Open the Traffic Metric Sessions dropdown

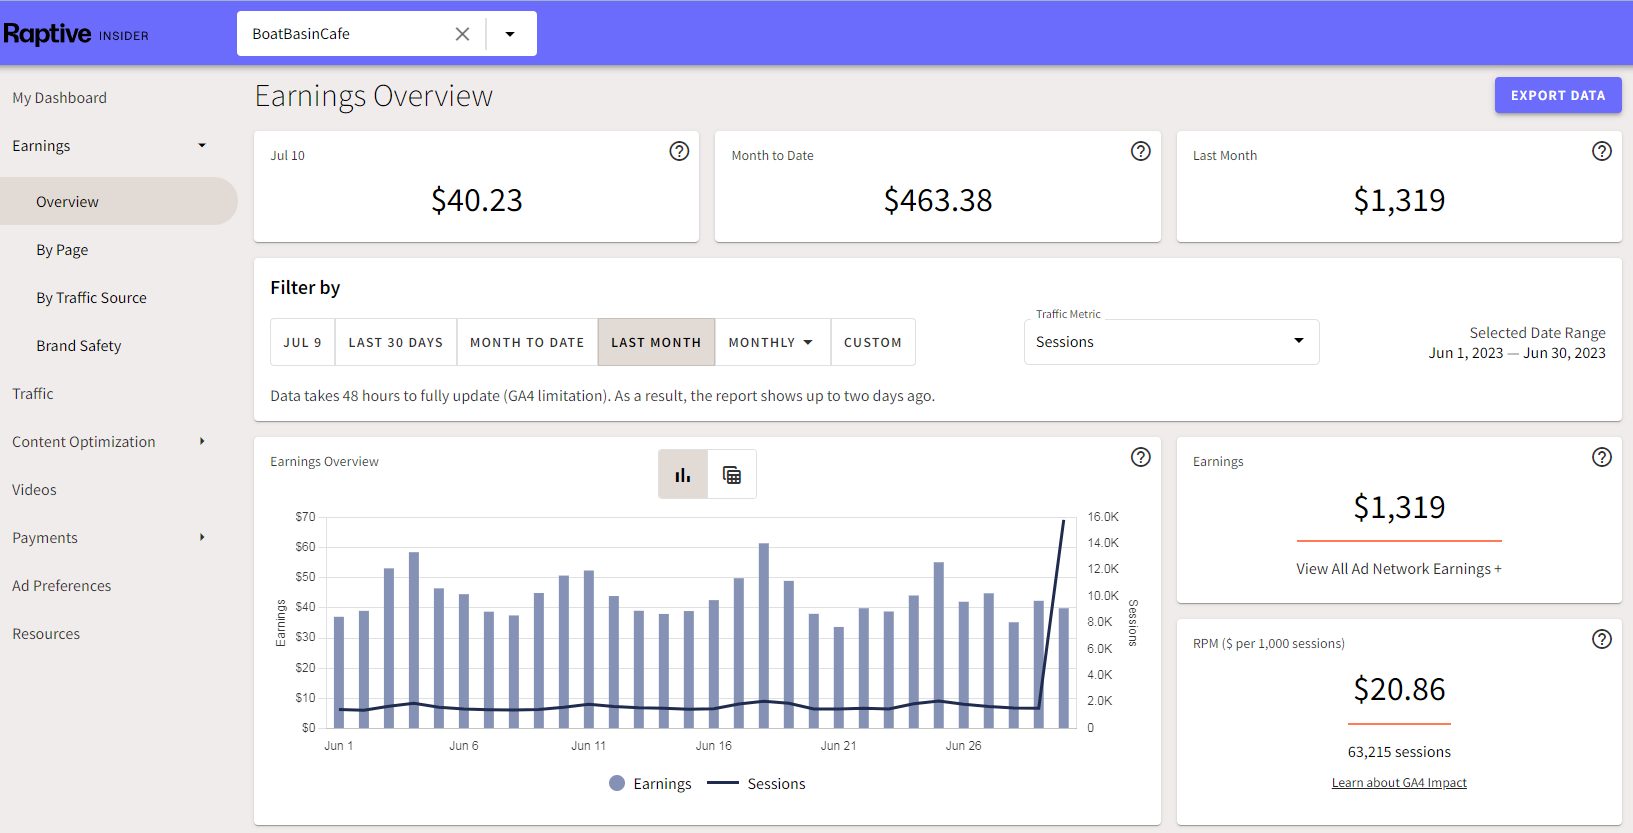(1171, 342)
